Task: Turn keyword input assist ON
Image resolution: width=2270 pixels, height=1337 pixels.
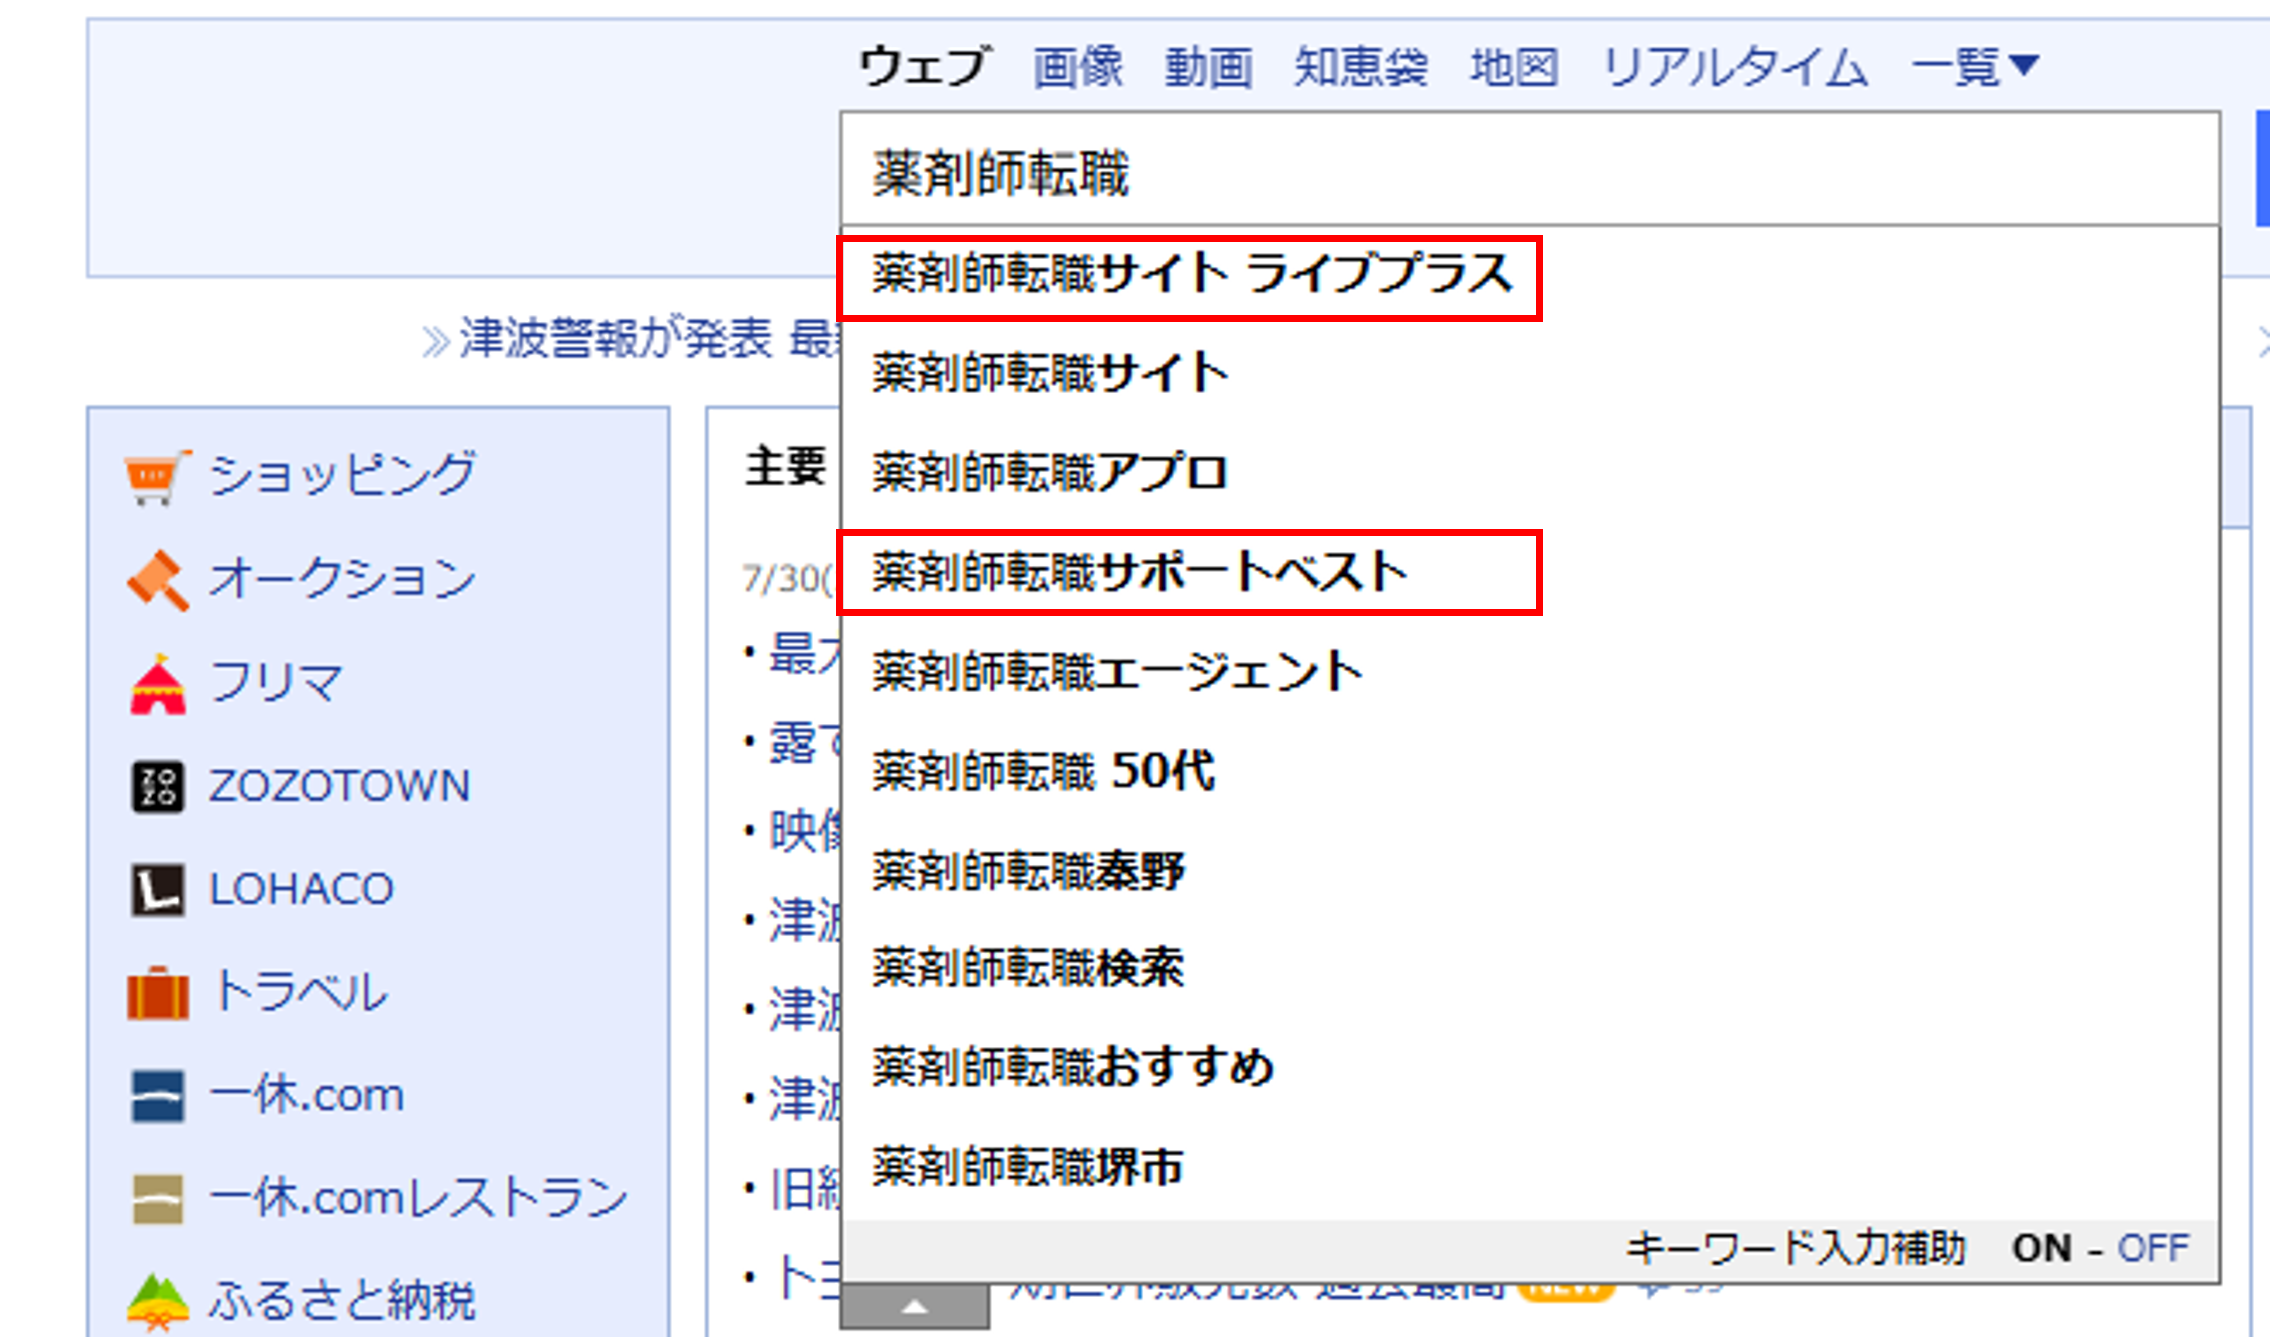Action: coord(2042,1249)
